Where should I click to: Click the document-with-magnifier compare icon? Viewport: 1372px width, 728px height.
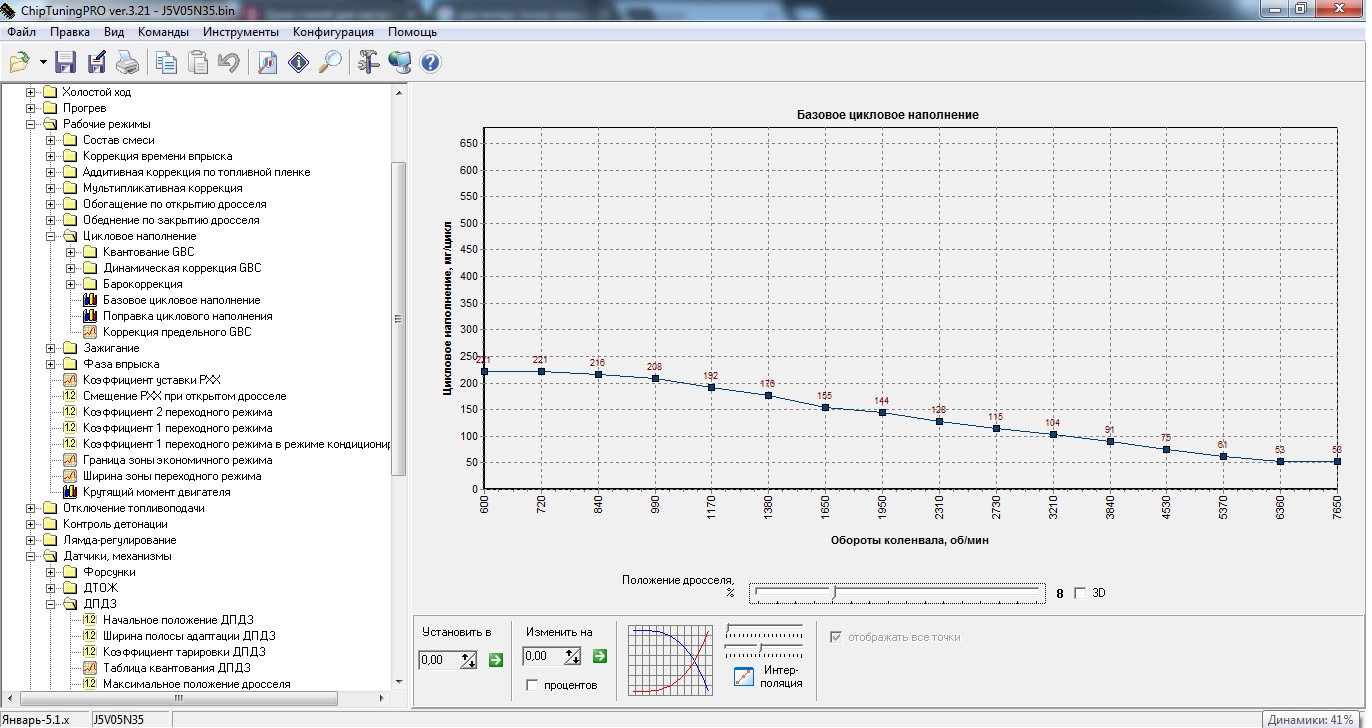pos(268,63)
